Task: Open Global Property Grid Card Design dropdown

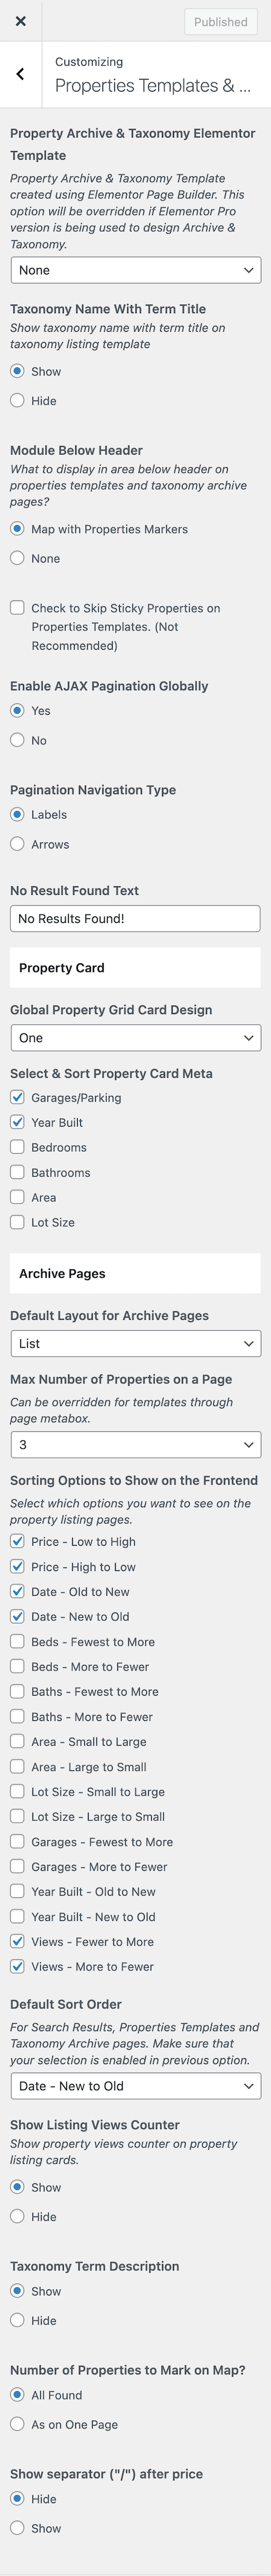Action: (x=135, y=1038)
